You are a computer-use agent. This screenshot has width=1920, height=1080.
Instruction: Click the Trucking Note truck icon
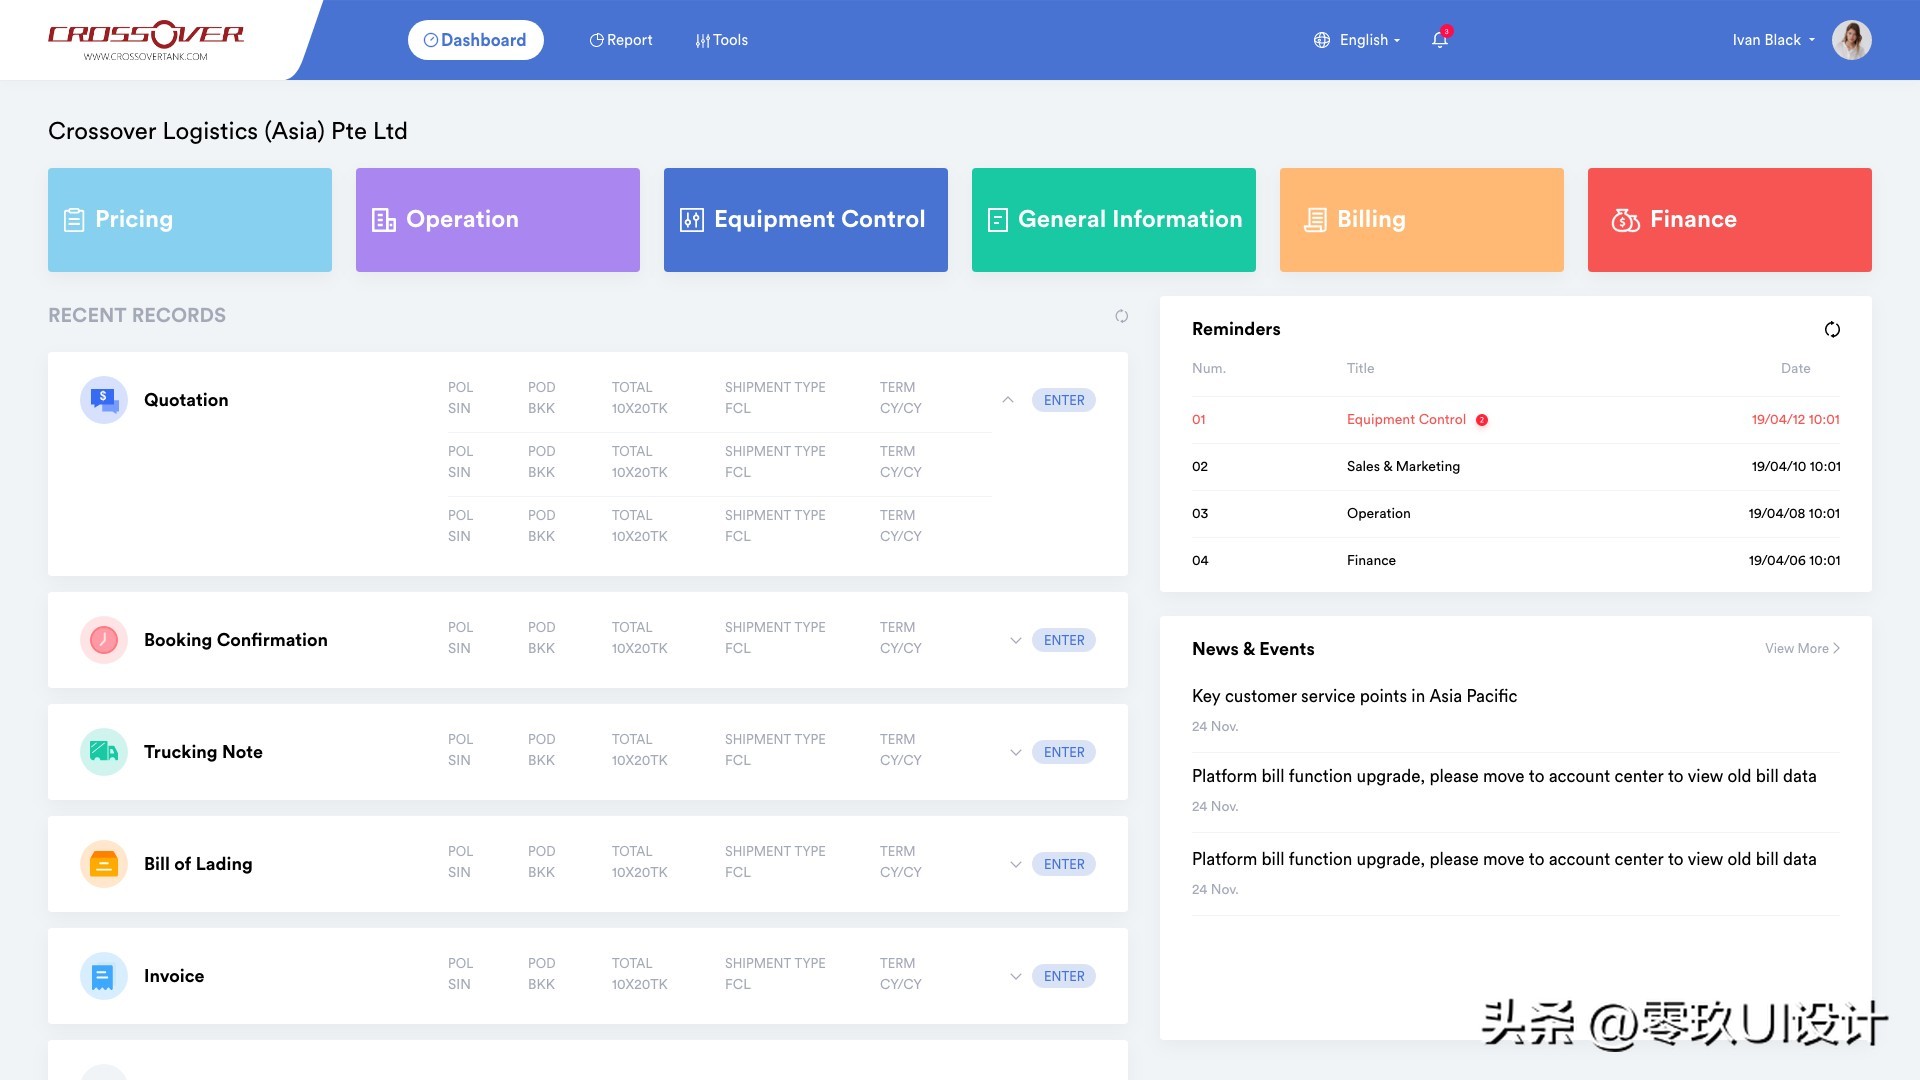104,752
